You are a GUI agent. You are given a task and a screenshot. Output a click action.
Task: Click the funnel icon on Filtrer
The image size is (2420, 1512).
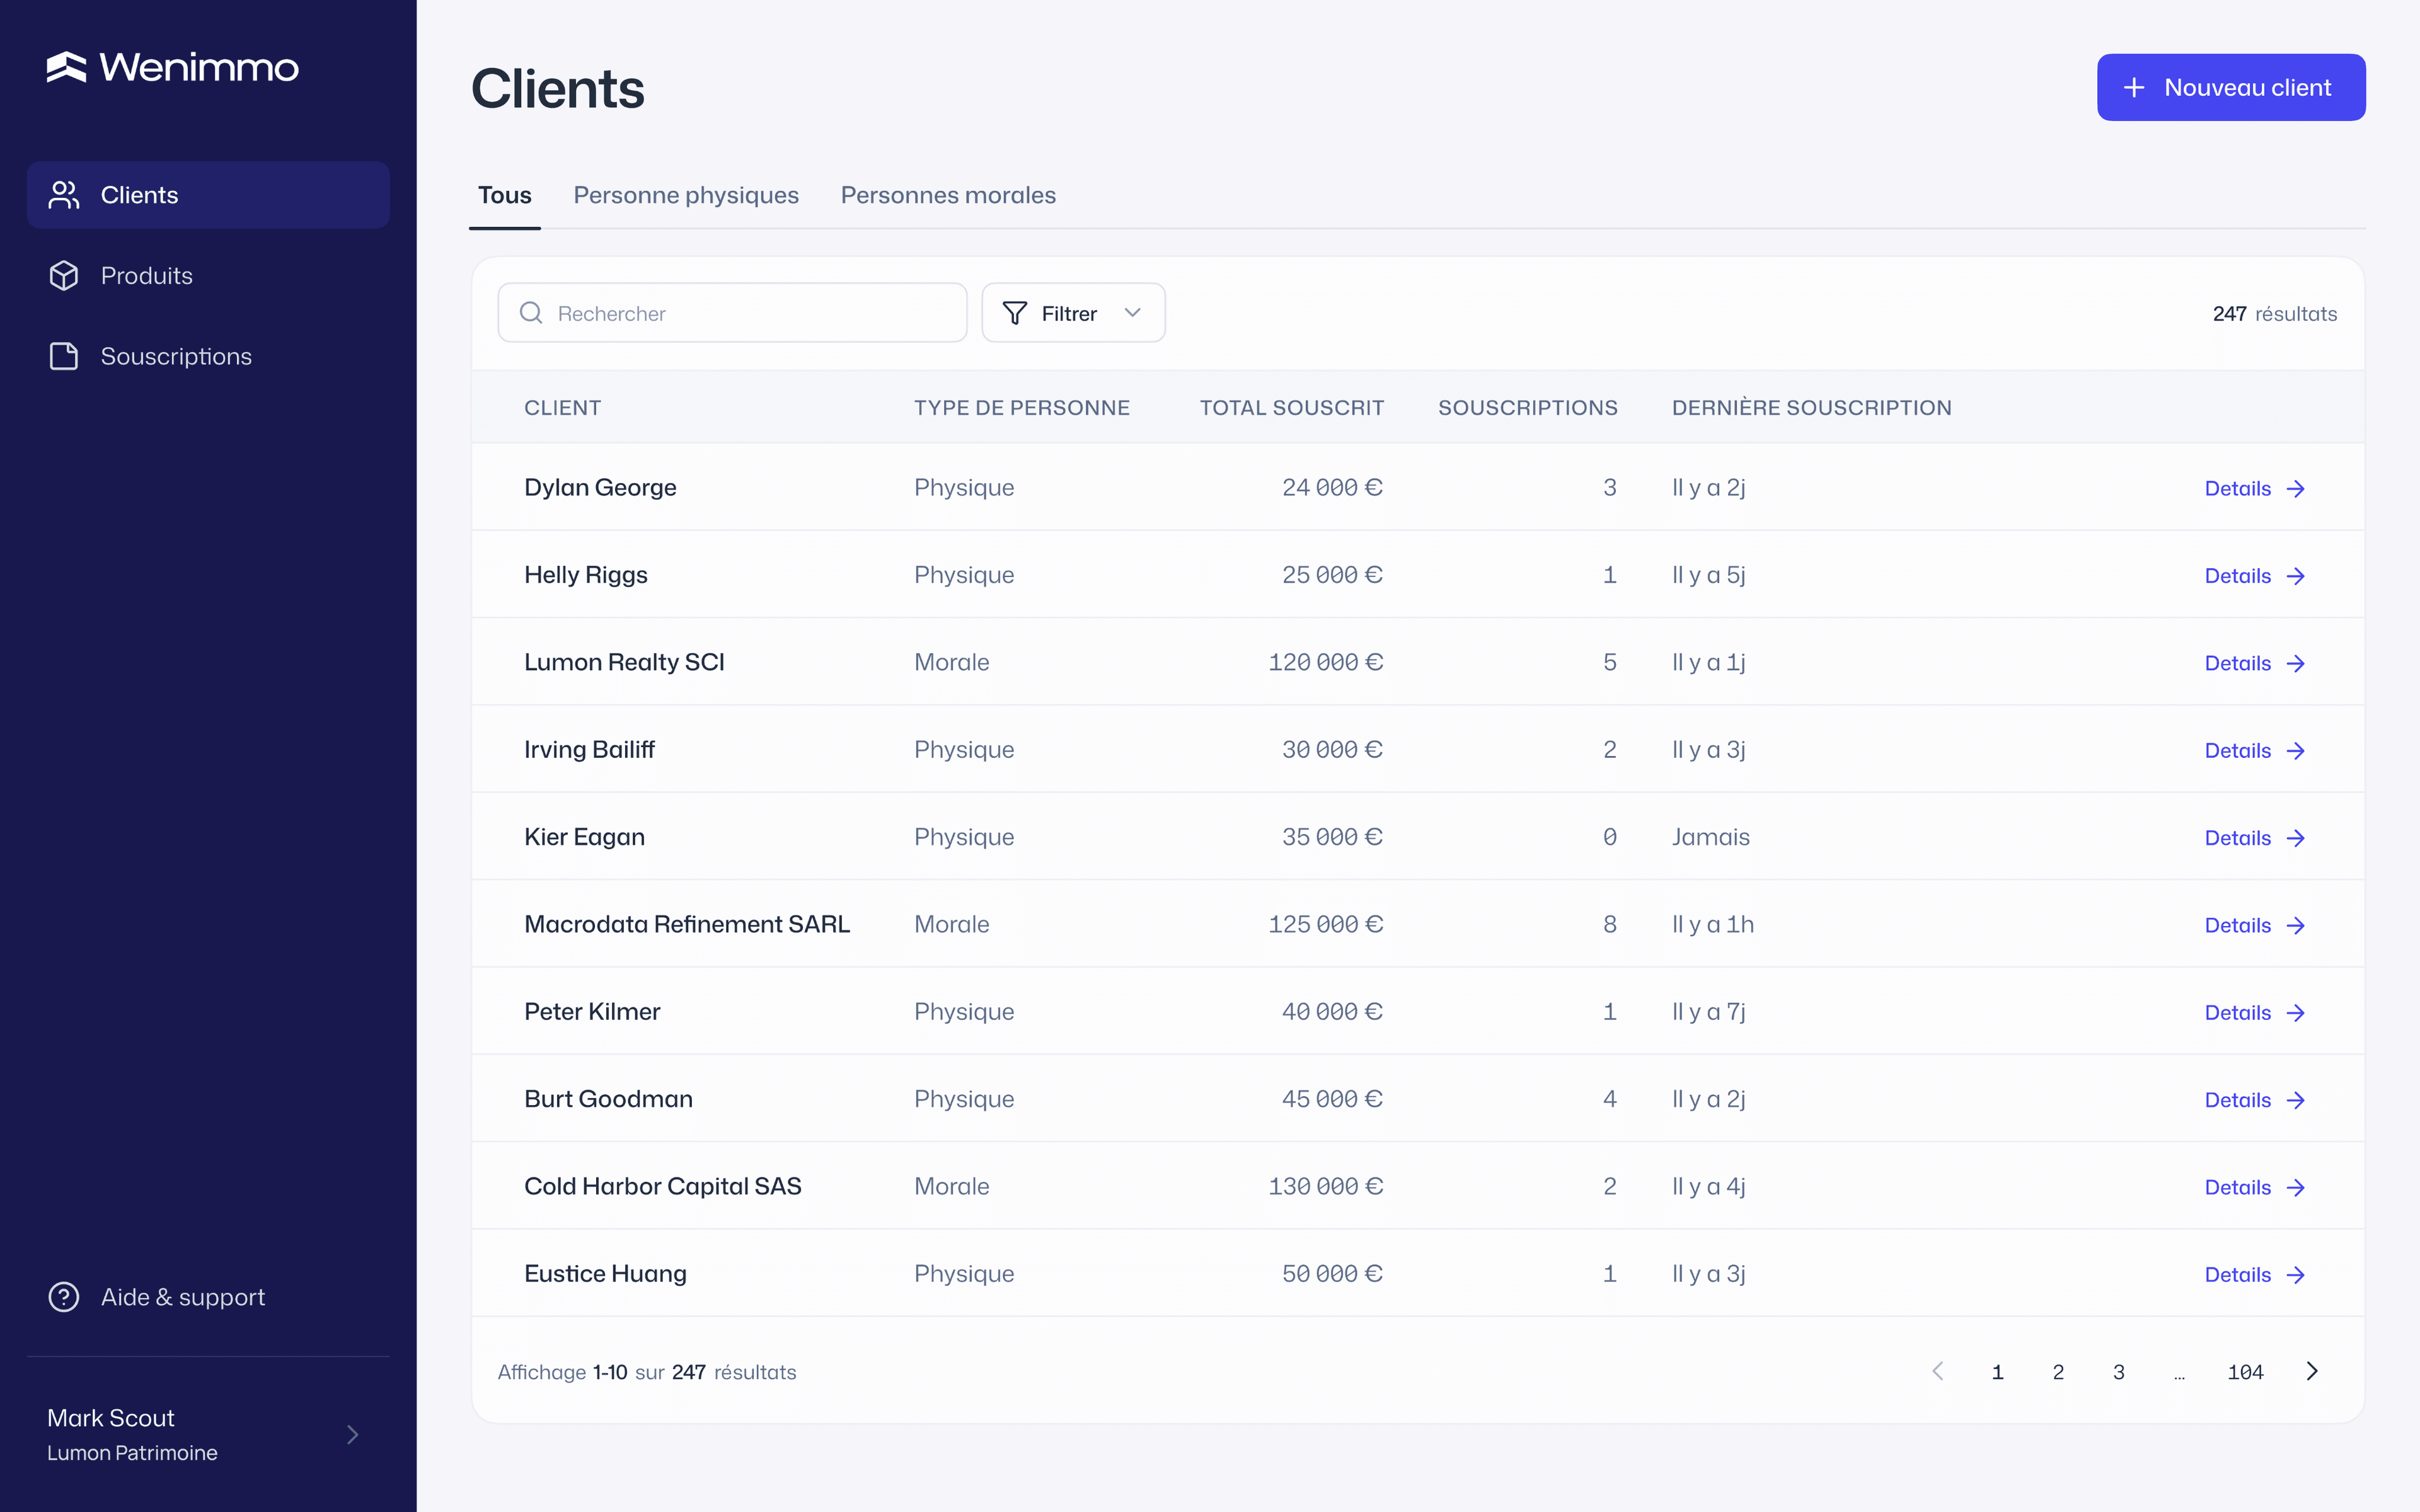click(1014, 313)
